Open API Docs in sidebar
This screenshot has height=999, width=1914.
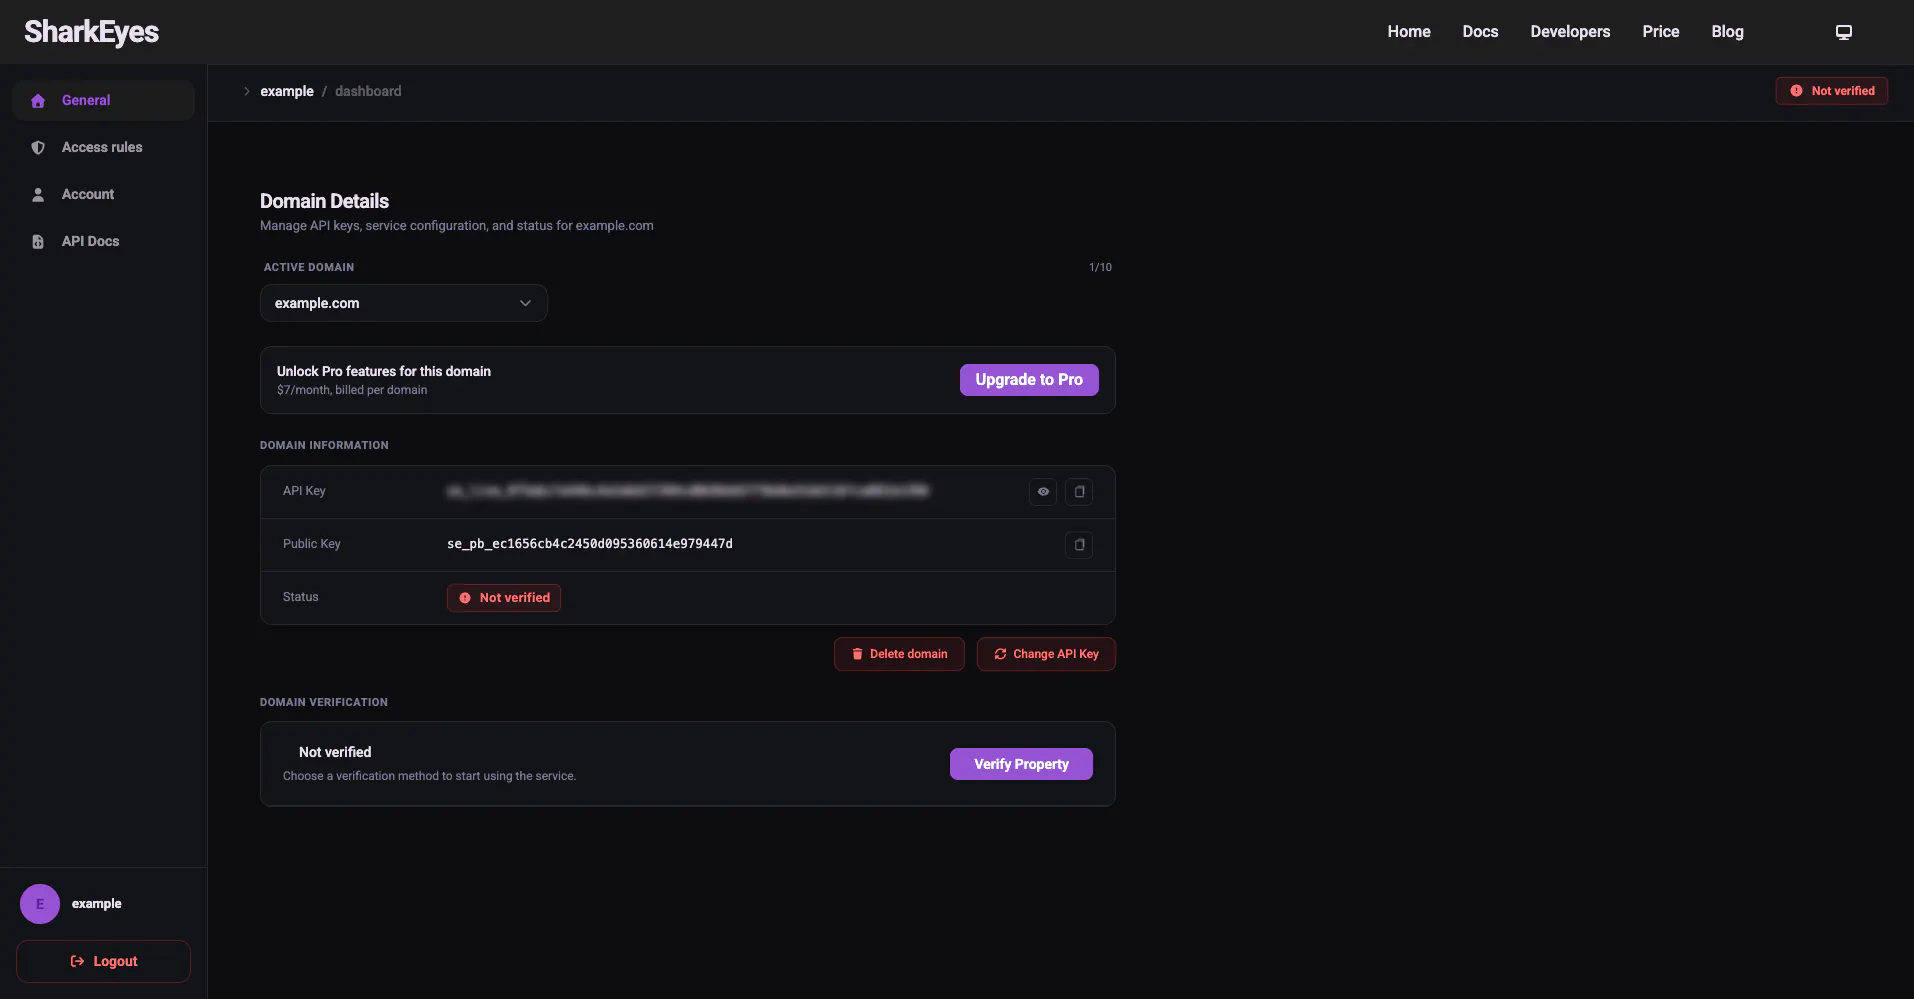coord(103,241)
